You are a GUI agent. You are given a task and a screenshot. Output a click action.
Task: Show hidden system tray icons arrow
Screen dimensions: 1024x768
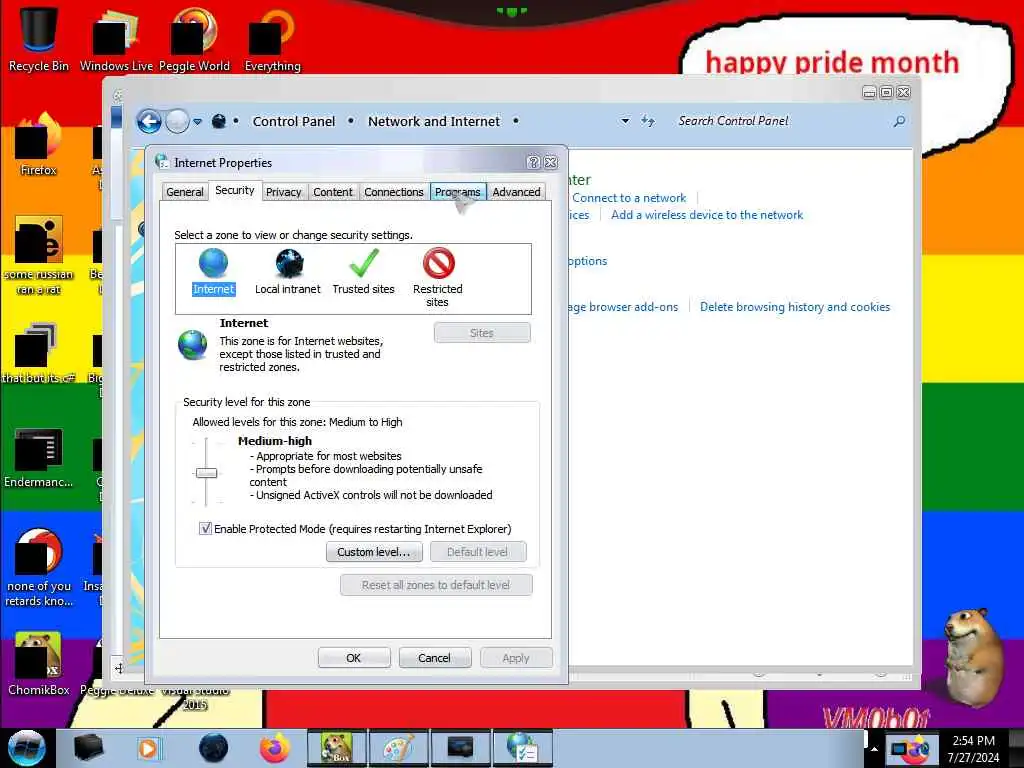coord(874,748)
